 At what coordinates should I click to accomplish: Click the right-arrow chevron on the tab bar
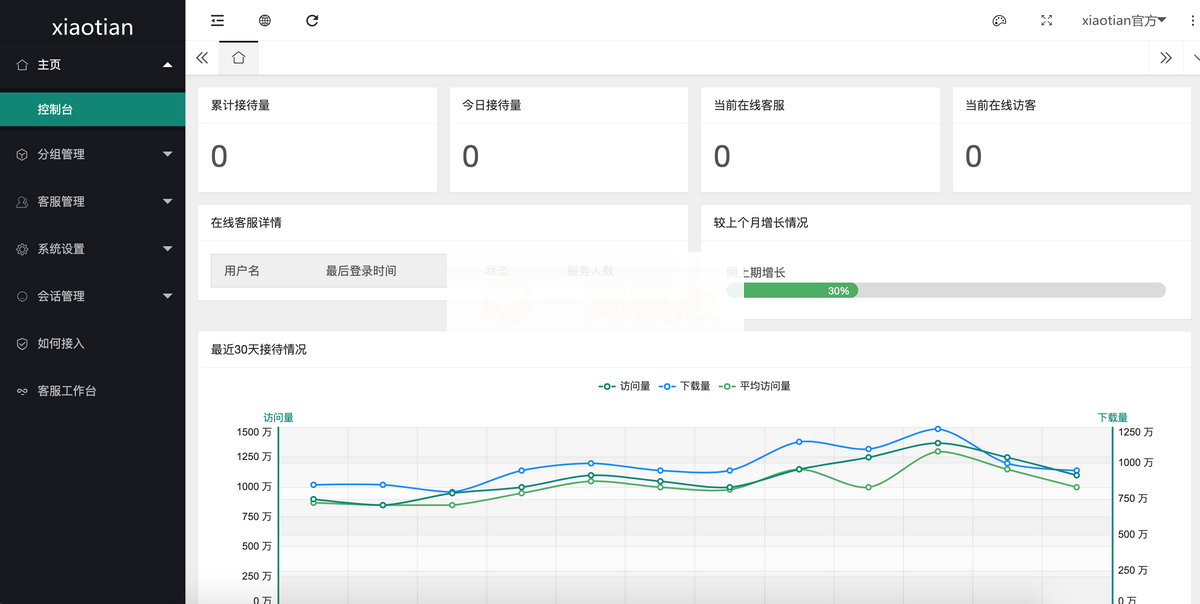(1168, 58)
